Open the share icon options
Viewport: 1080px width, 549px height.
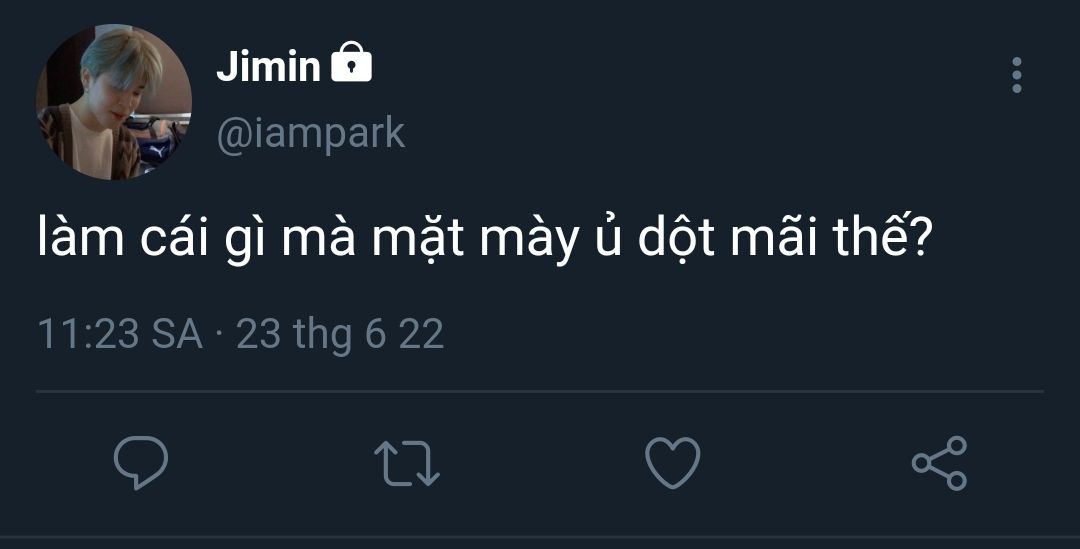click(x=939, y=463)
